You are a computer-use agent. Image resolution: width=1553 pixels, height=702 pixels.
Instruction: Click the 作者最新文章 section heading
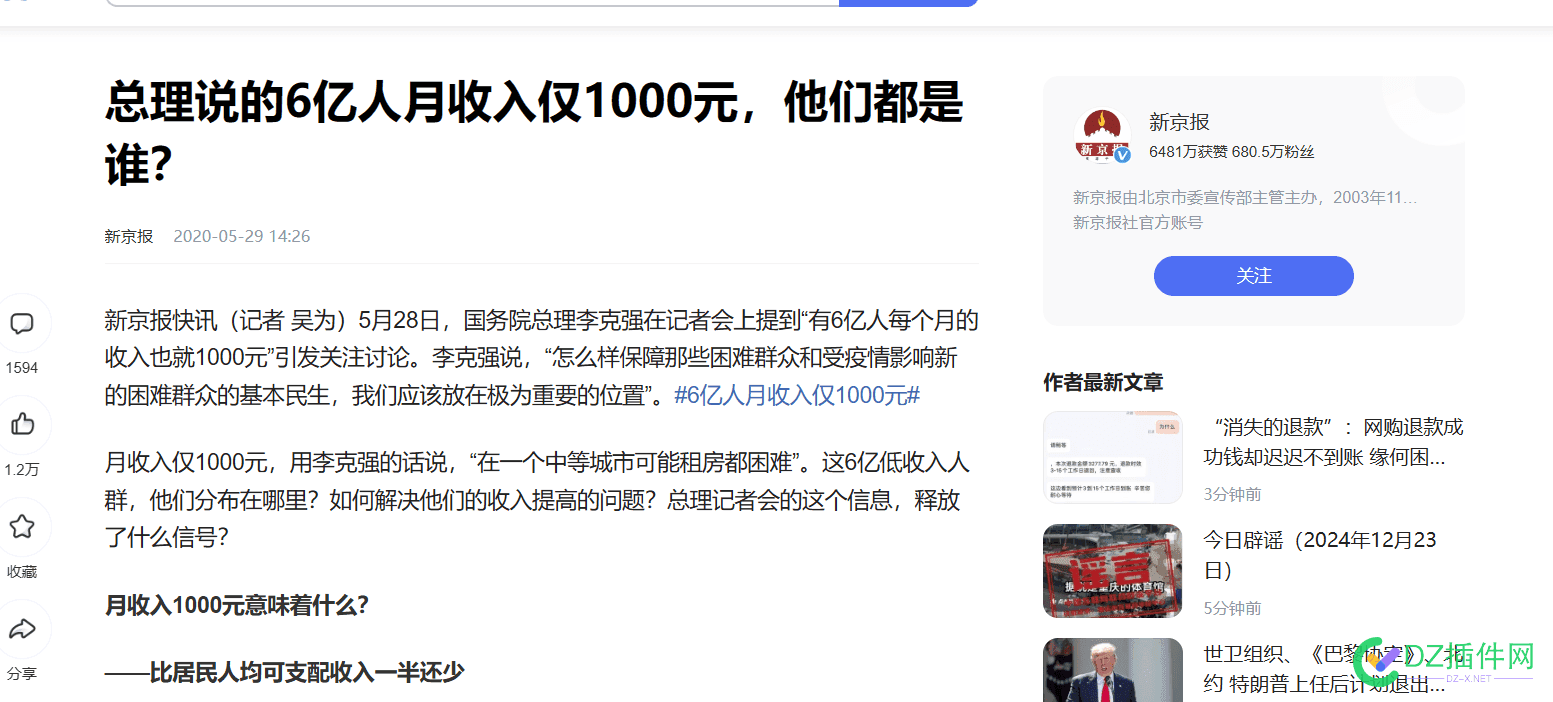1101,382
